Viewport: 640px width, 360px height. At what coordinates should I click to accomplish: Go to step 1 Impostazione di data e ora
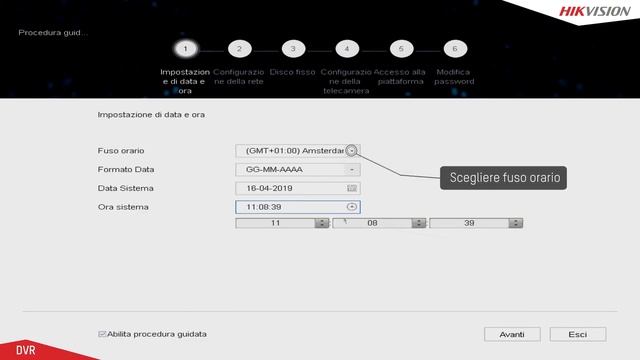click(x=185, y=49)
